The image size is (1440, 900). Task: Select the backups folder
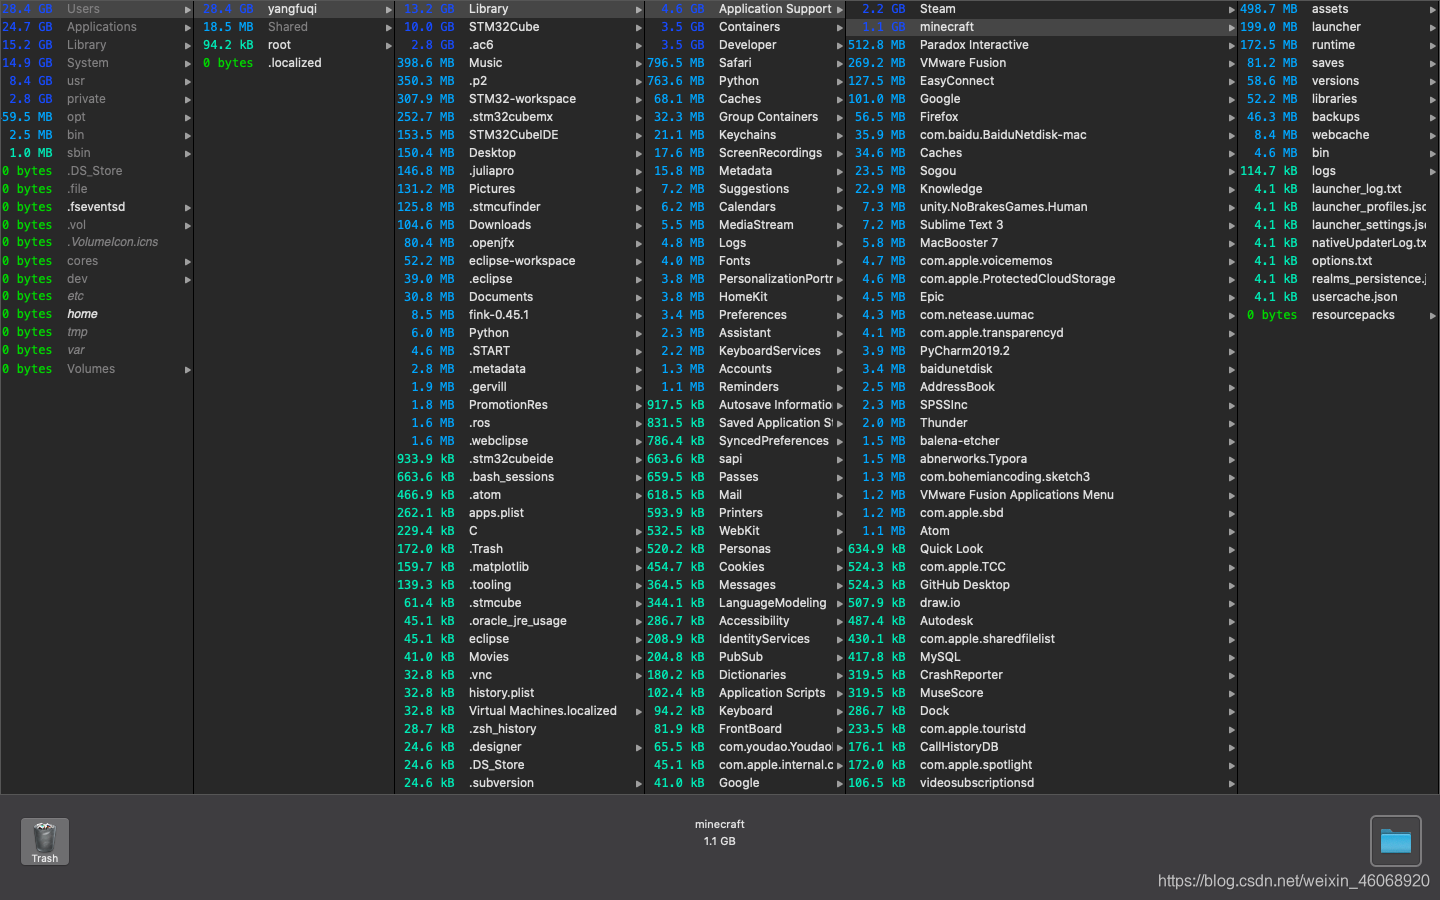(1338, 117)
